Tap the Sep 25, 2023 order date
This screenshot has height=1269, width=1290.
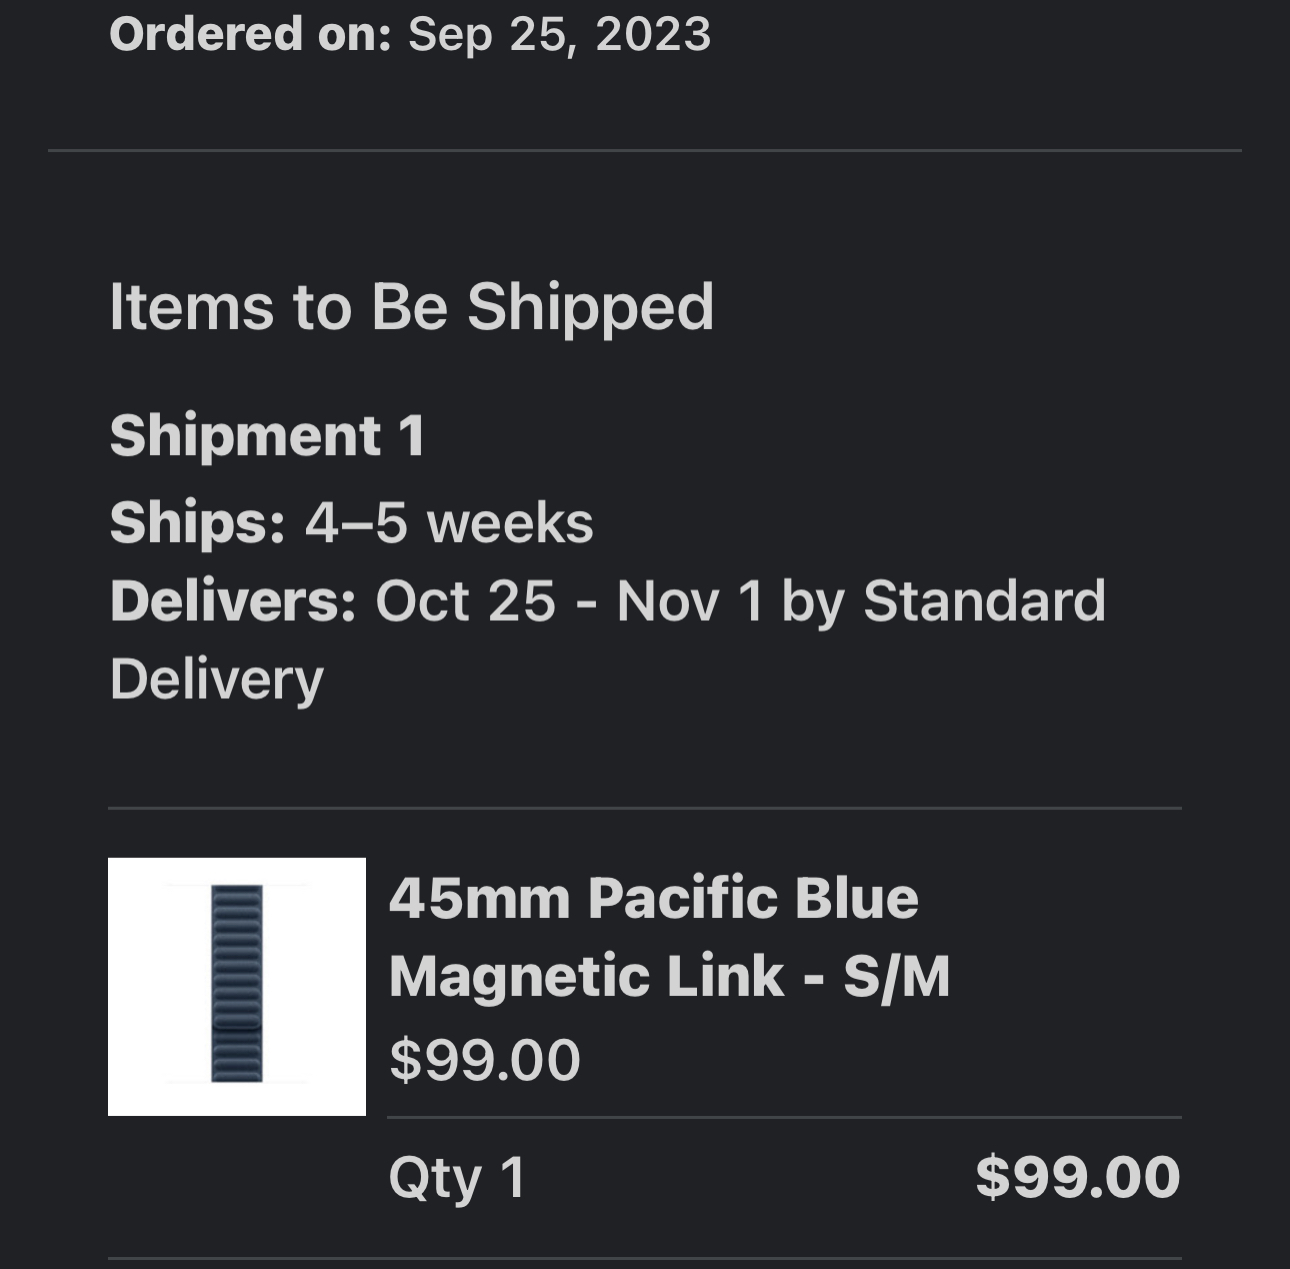point(559,34)
